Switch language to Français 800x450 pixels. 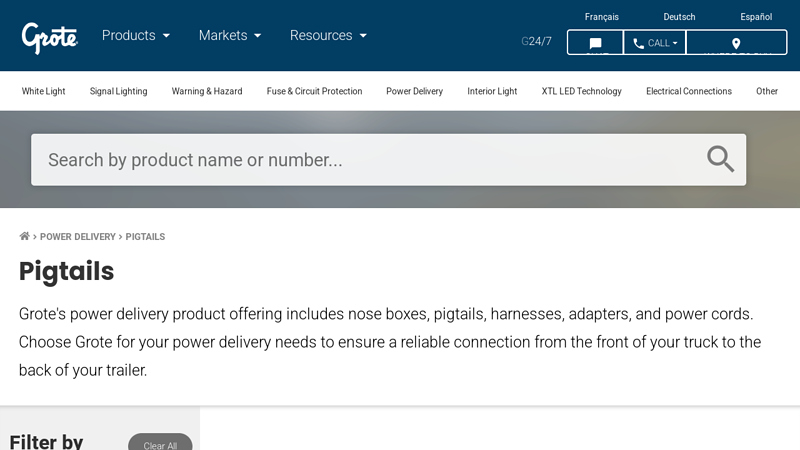tap(602, 17)
